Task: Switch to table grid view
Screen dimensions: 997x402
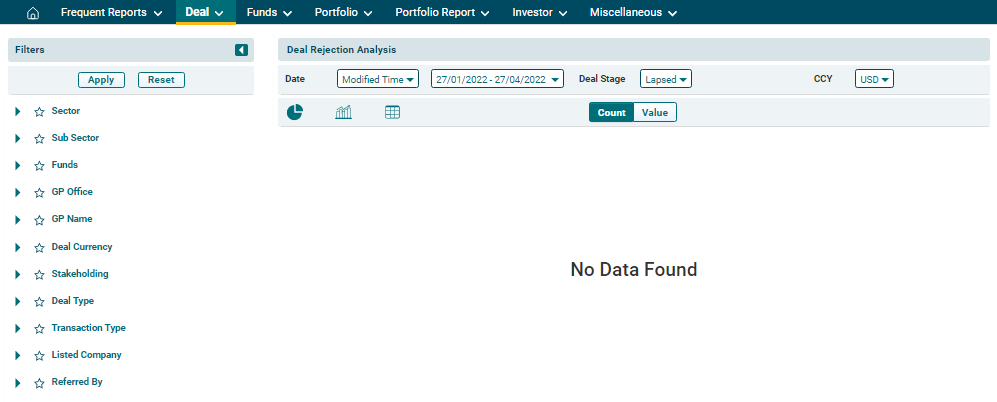Action: pyautogui.click(x=393, y=112)
